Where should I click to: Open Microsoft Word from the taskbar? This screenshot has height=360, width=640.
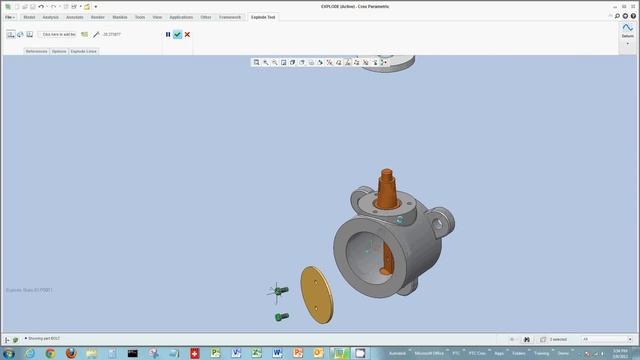coord(277,353)
